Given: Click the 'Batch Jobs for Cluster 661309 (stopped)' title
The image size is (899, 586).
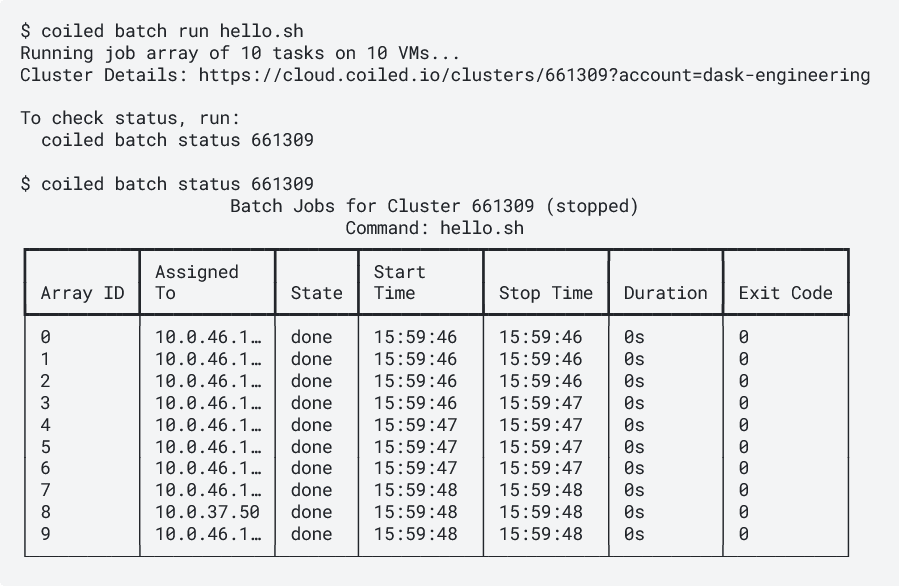Looking at the screenshot, I should click(434, 206).
